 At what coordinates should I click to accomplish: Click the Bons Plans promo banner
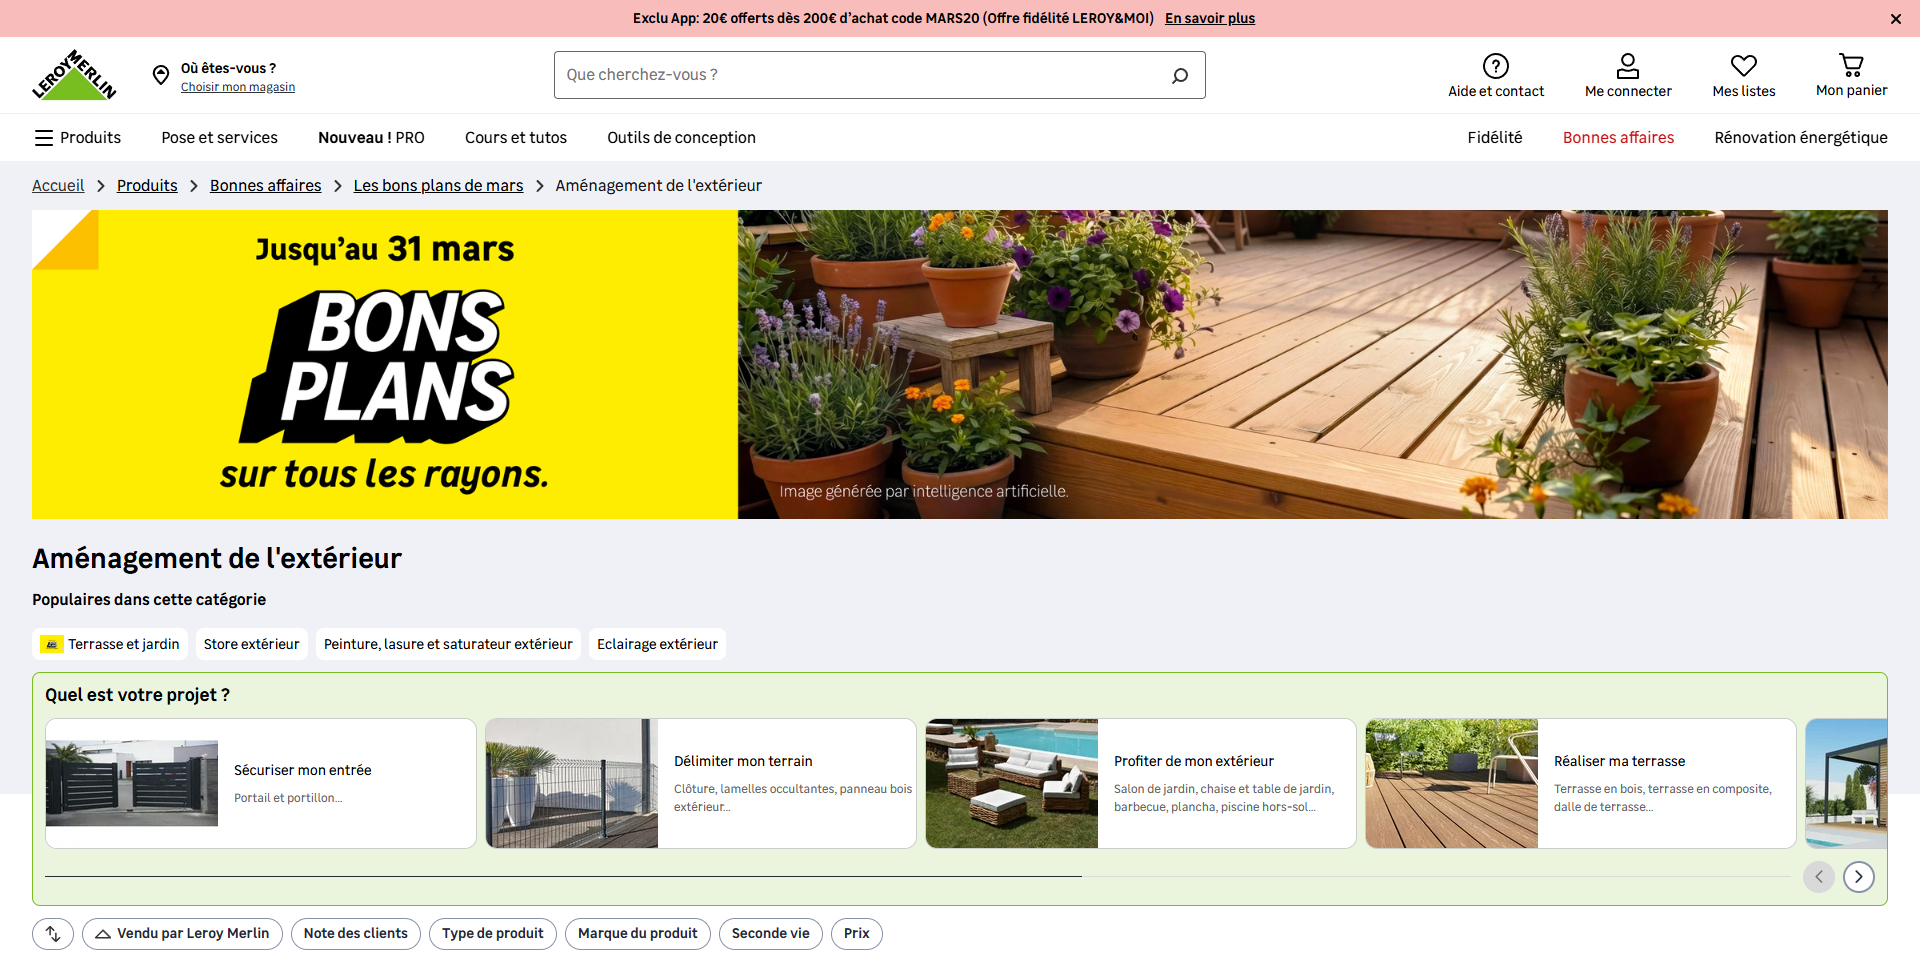pos(960,364)
